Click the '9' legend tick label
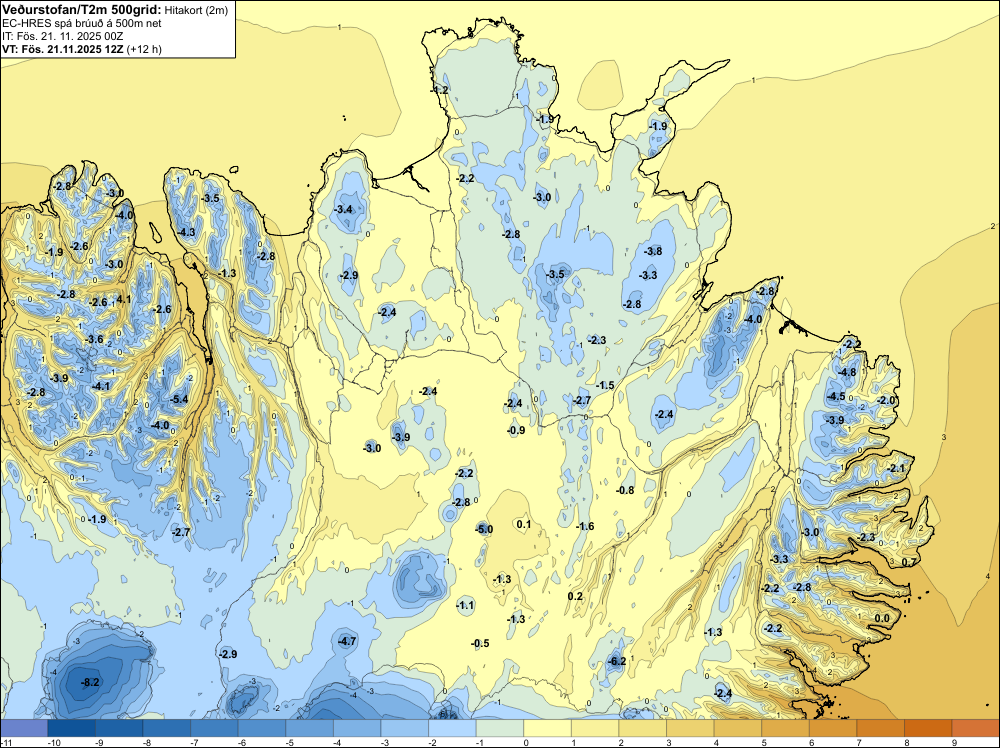 click(954, 743)
